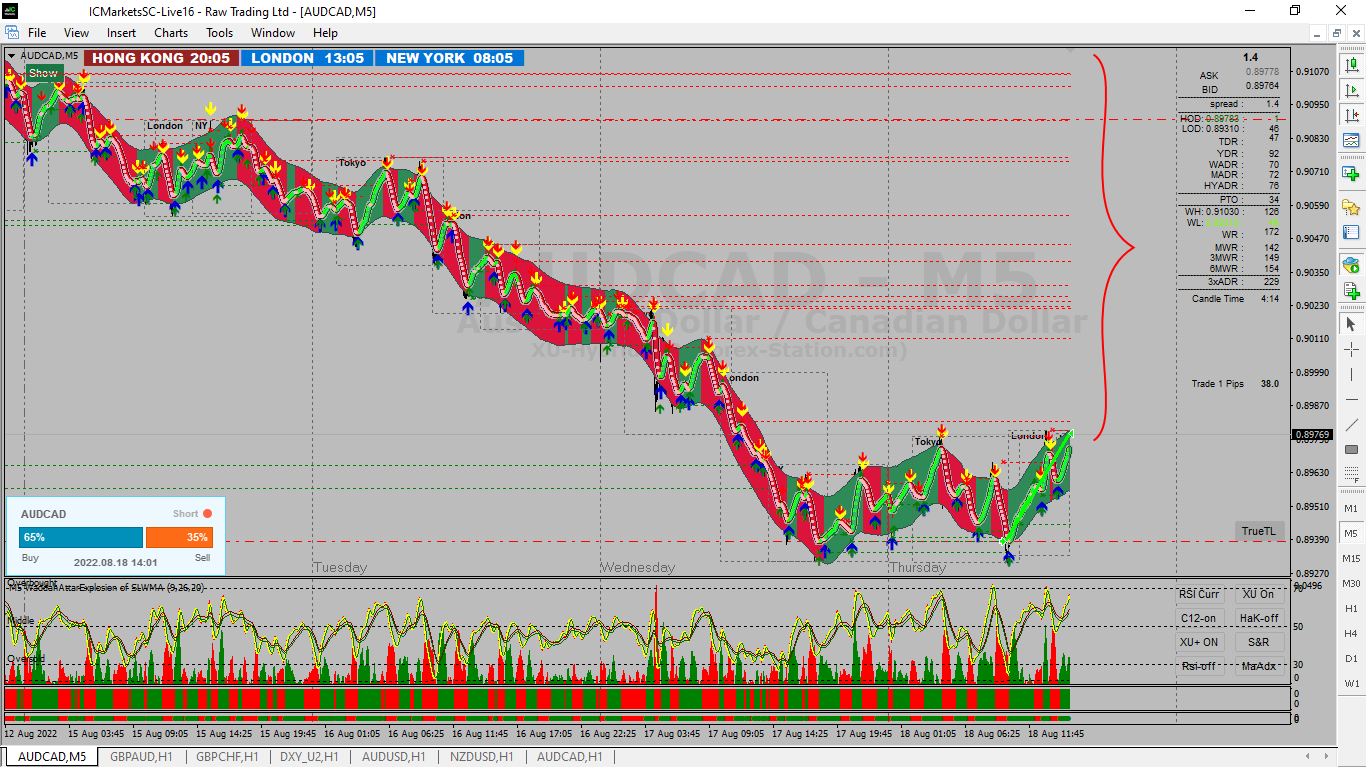The width and height of the screenshot is (1366, 768).
Task: Click the New Order icon
Action: [x=1351, y=291]
